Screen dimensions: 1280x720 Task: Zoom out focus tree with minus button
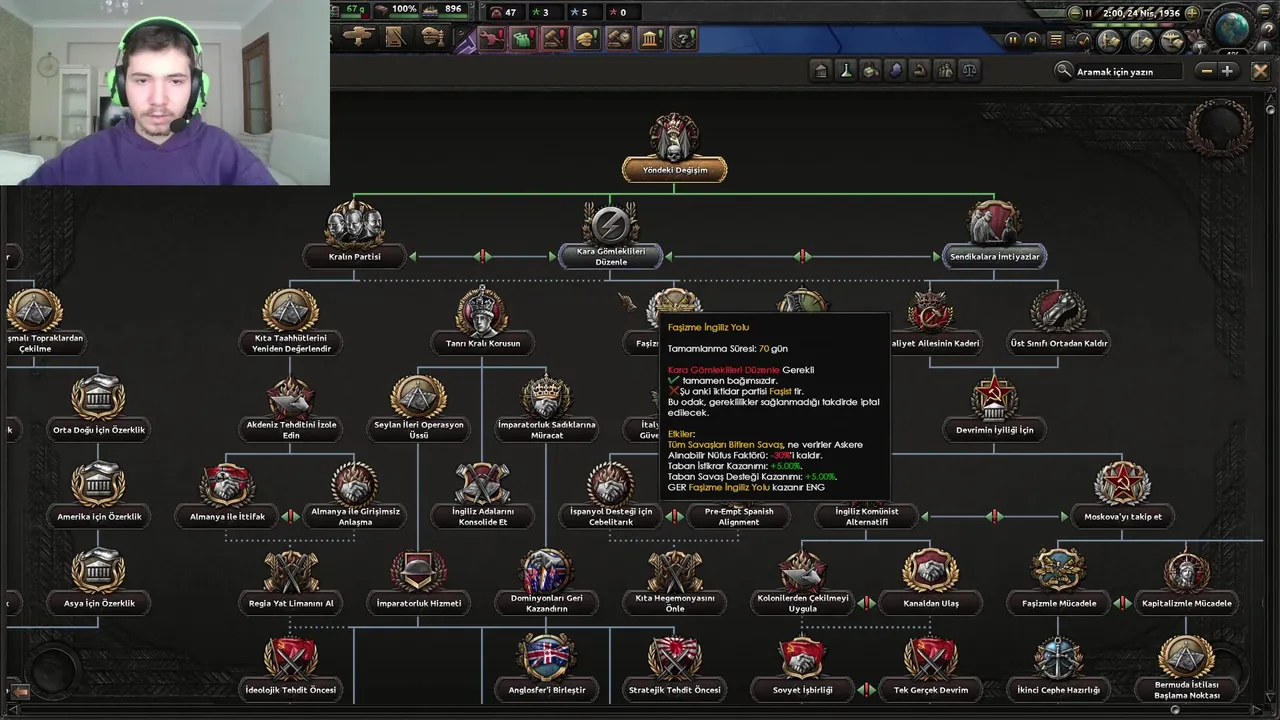pos(1207,71)
